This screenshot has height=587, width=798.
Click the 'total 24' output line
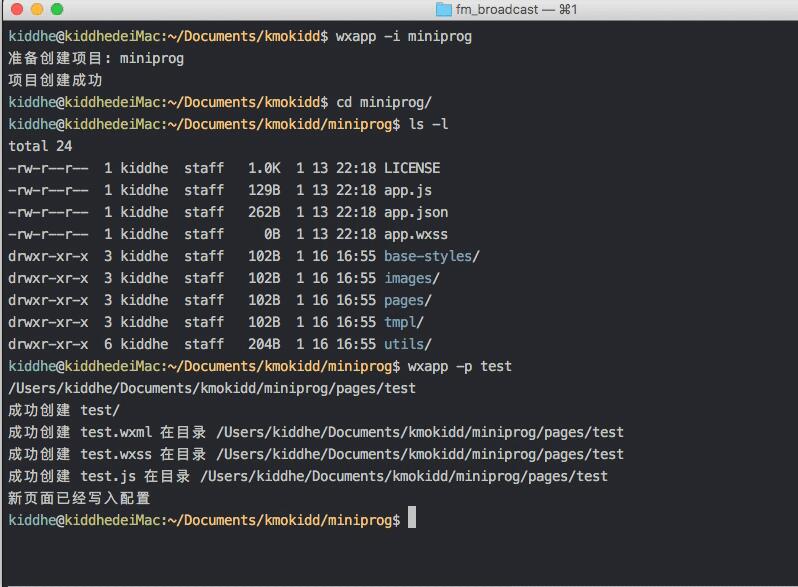point(40,146)
